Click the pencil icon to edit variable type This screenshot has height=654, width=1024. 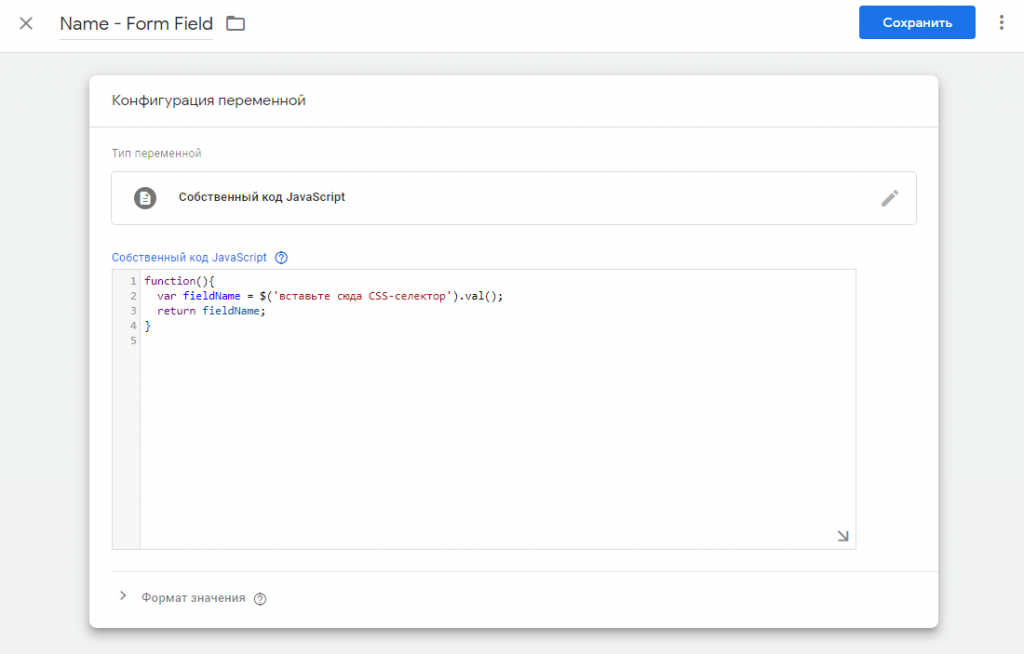tap(889, 198)
